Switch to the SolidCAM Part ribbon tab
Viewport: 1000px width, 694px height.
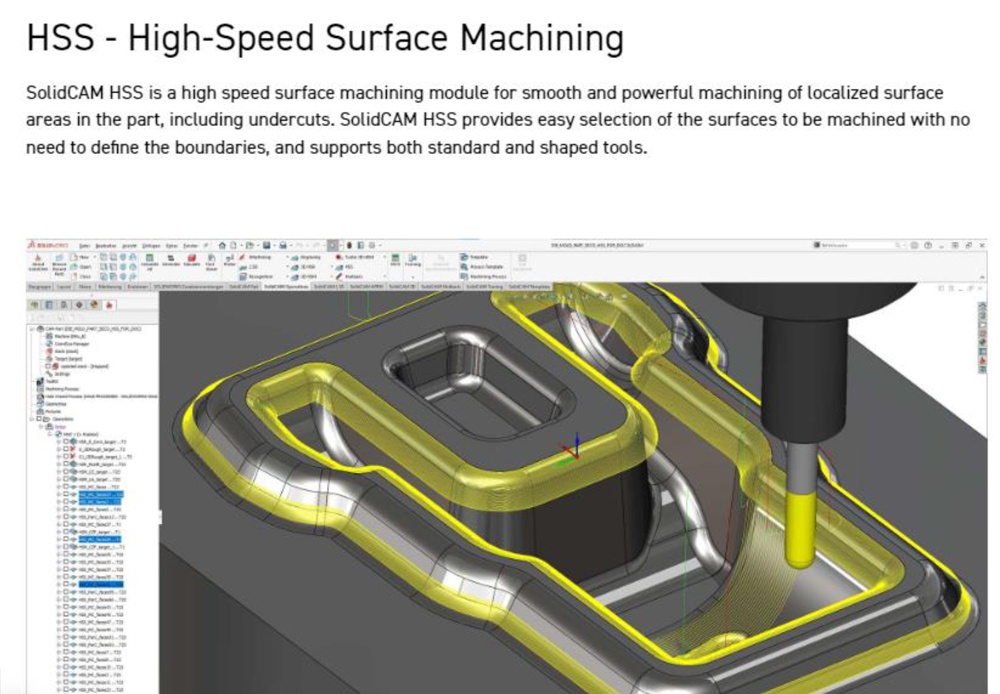click(x=244, y=287)
